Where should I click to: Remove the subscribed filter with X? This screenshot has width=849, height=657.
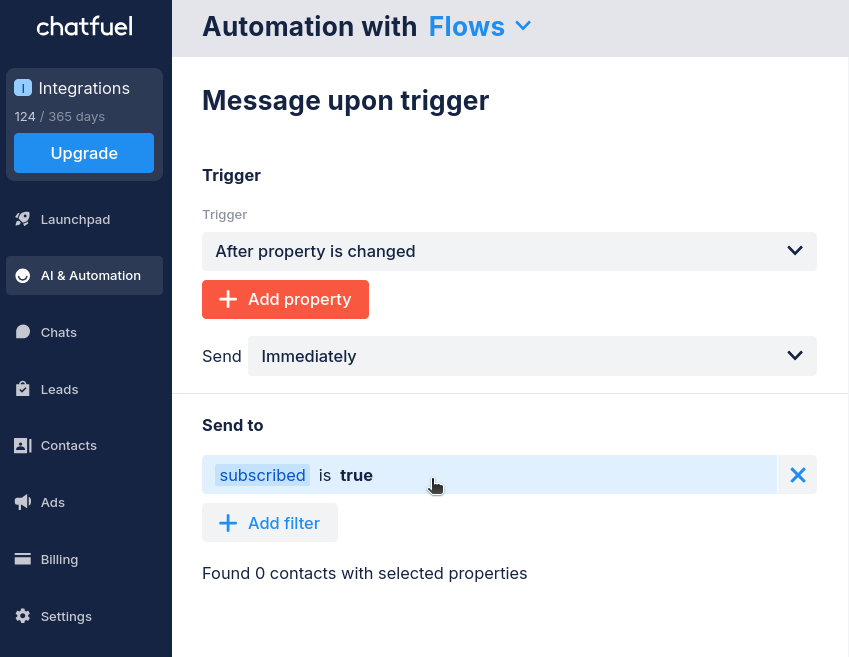click(798, 475)
